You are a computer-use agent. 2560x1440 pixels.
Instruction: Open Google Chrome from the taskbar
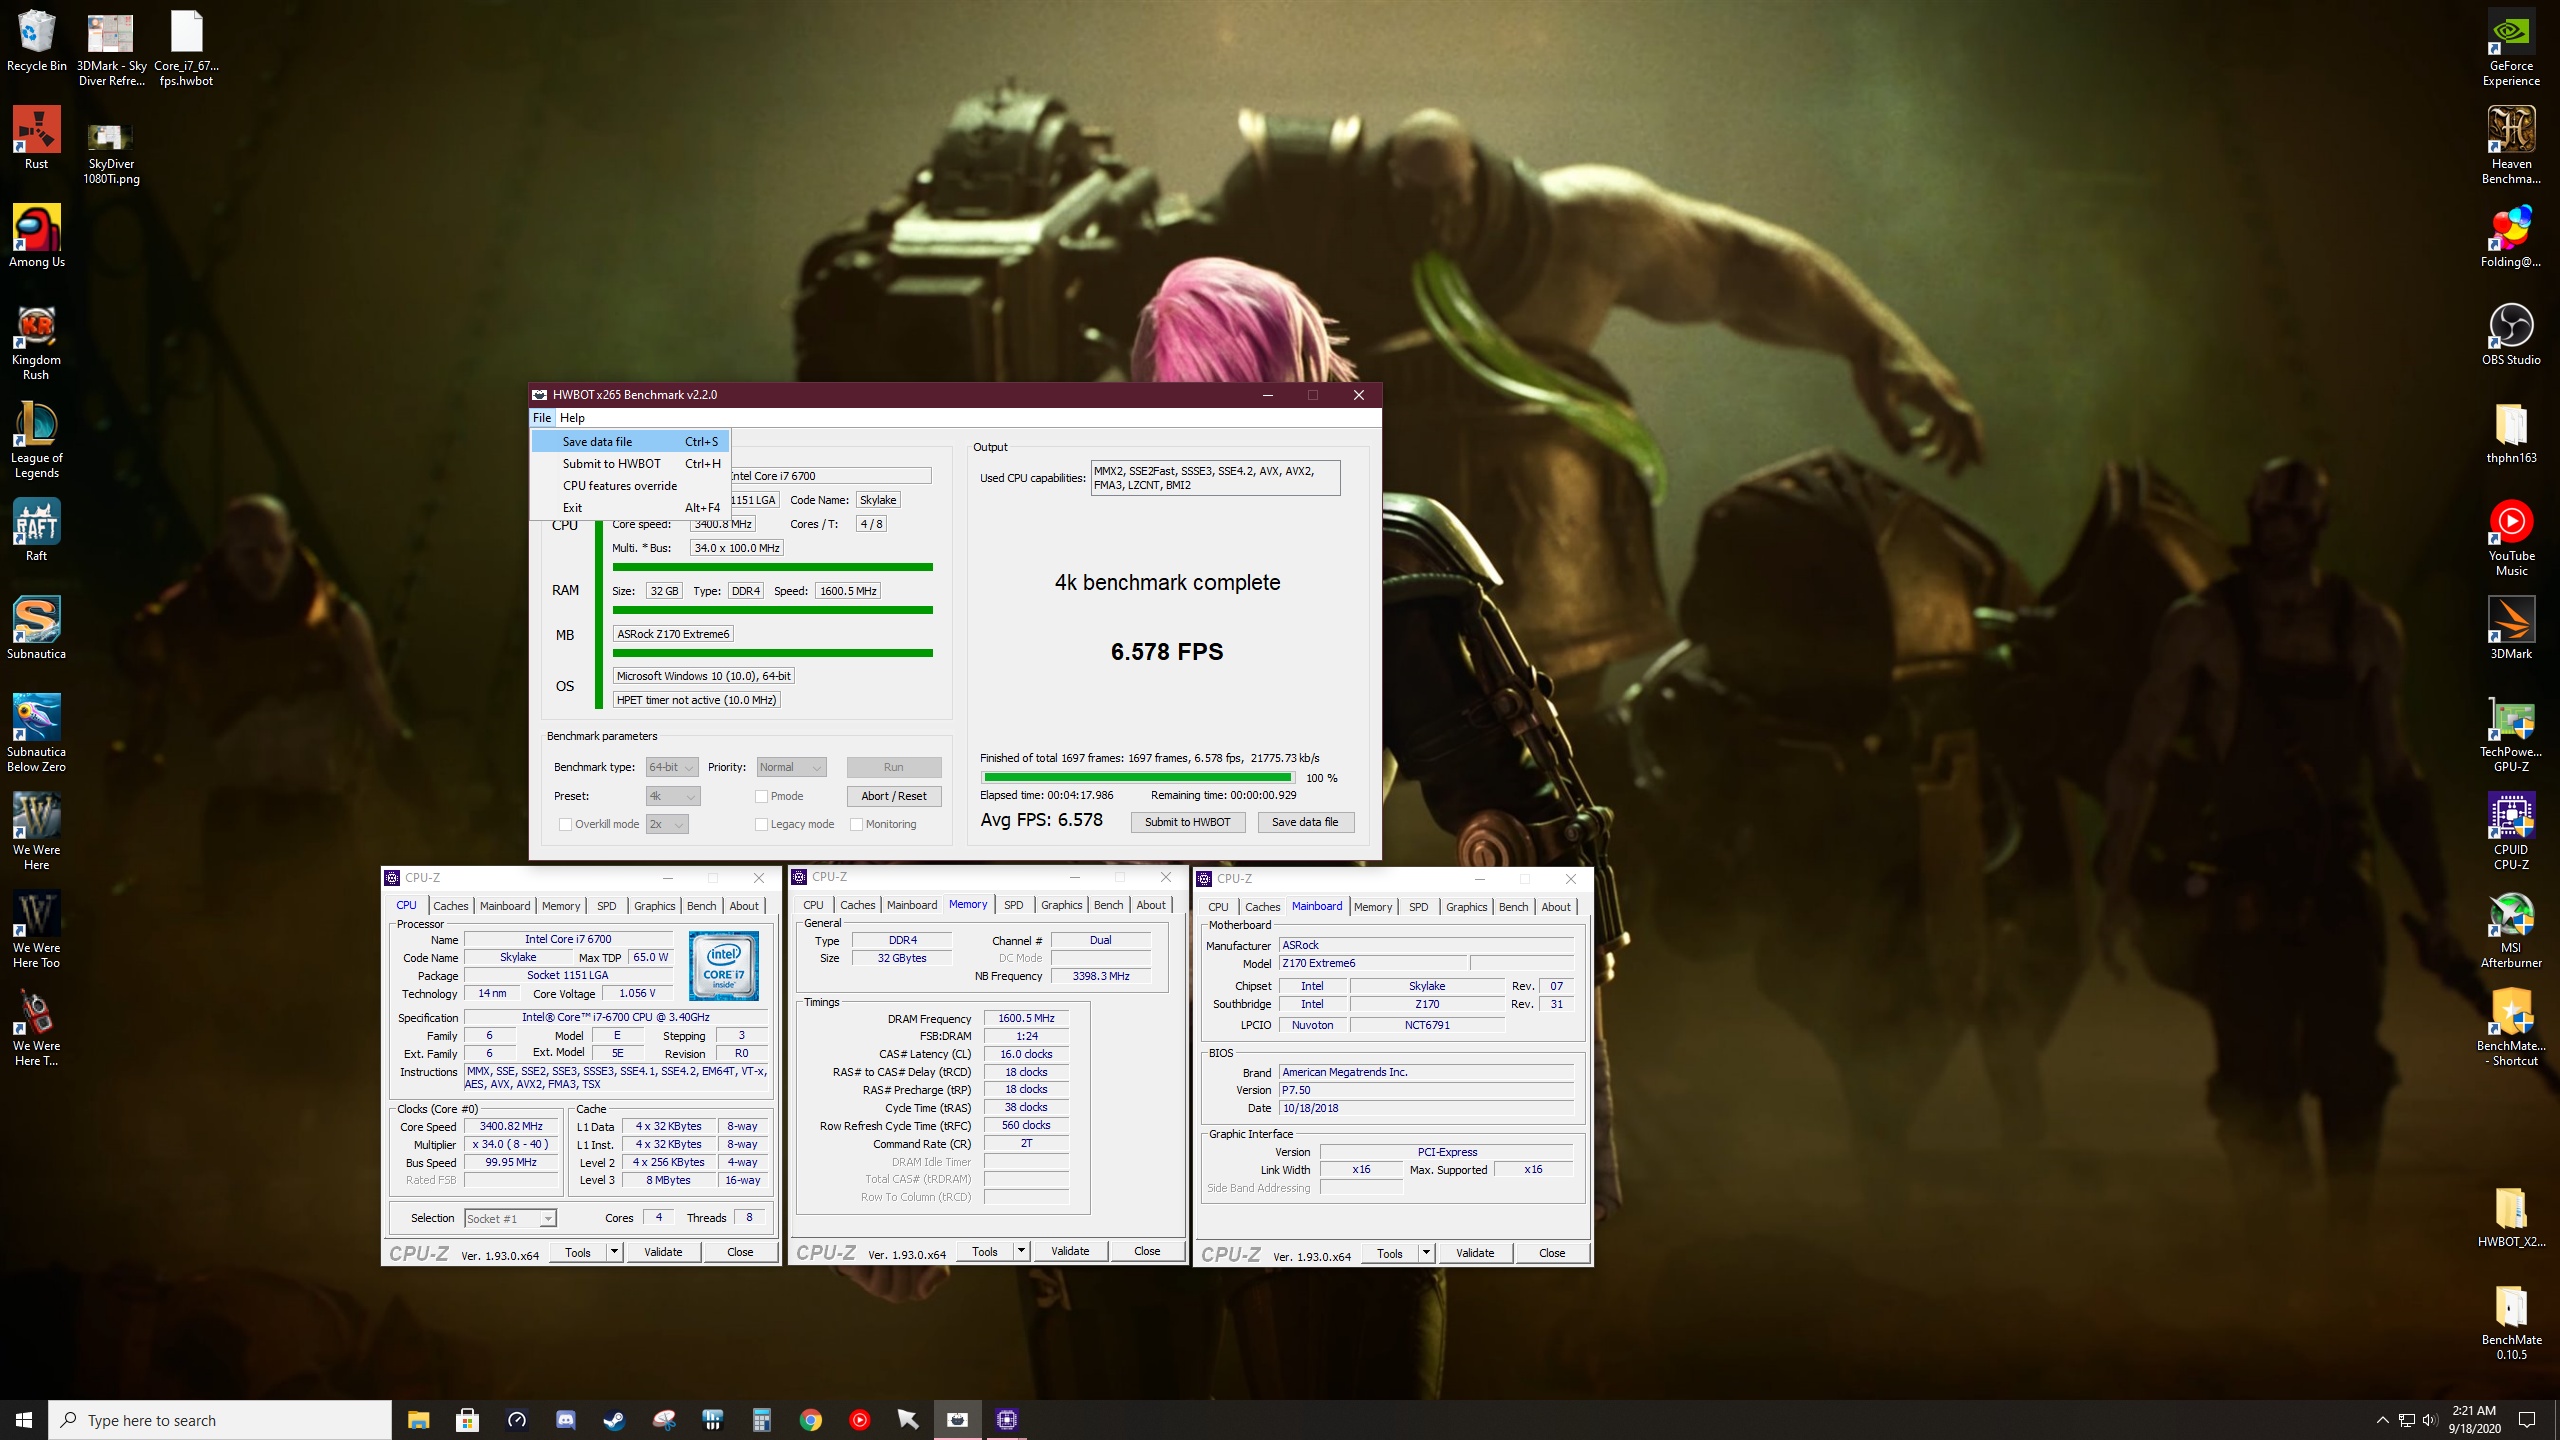(x=810, y=1419)
